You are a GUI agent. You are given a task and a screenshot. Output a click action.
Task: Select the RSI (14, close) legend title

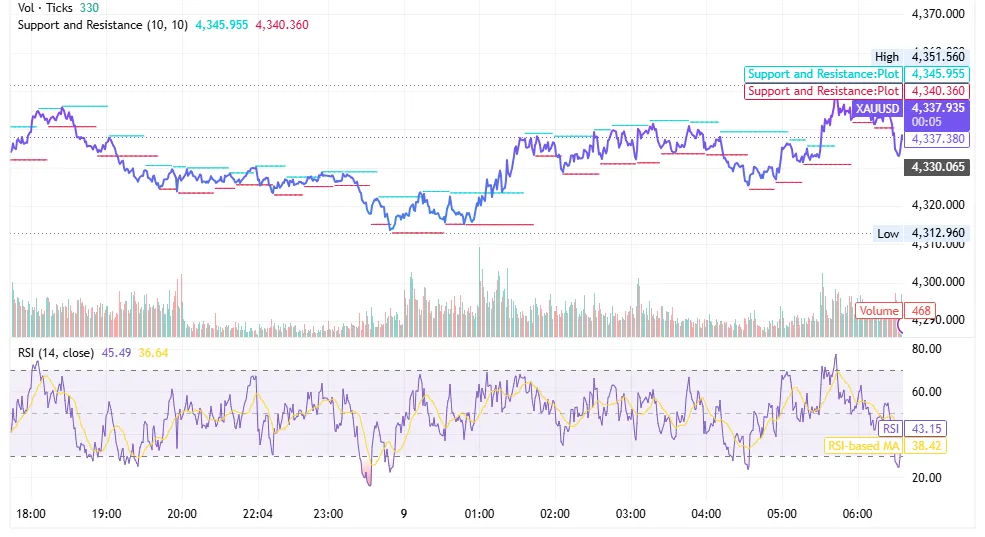point(56,353)
